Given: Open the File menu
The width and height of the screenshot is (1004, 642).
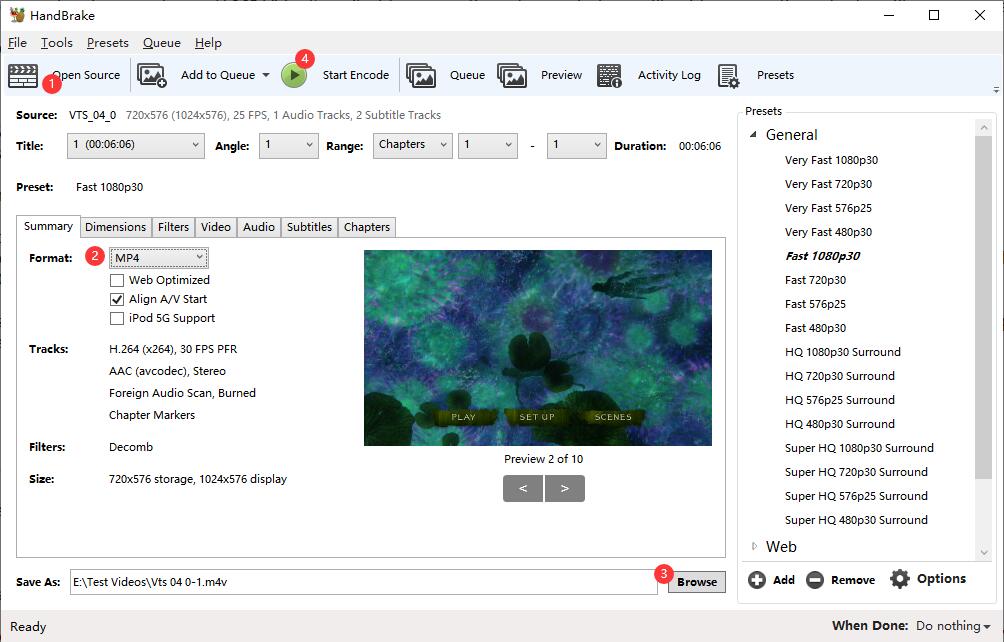Looking at the screenshot, I should coord(17,43).
